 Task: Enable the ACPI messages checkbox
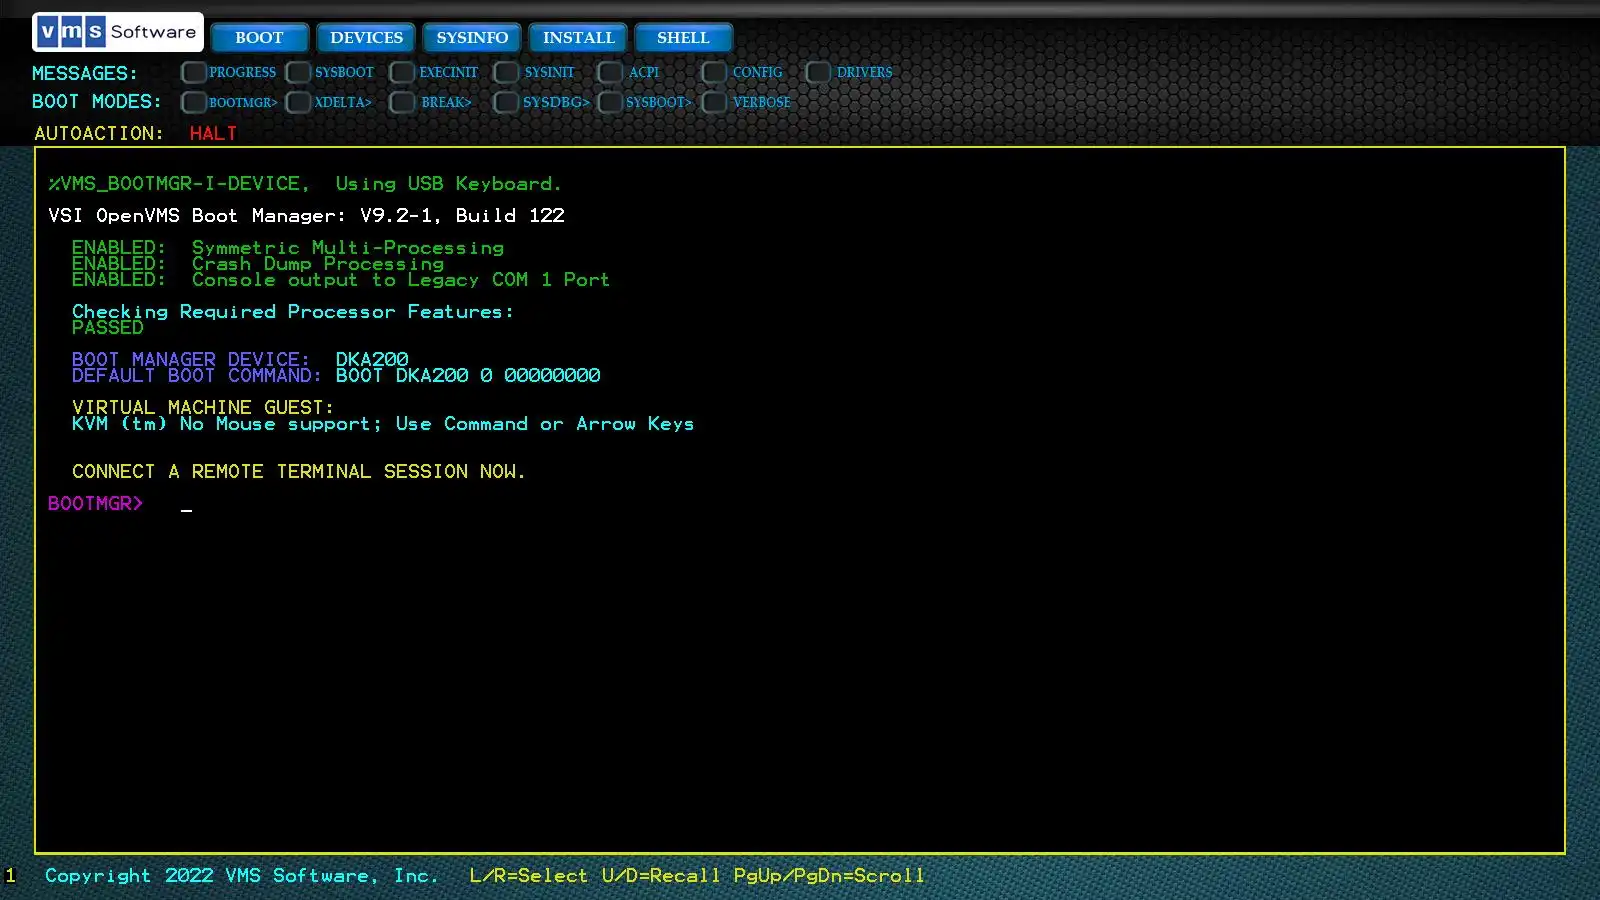610,72
